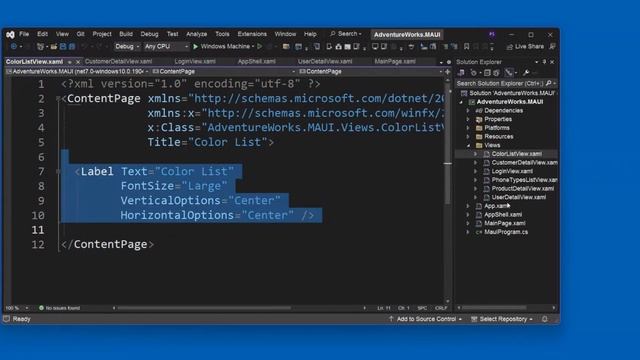This screenshot has width=640, height=360.
Task: Open AdventureWorks.MAUI project scope dropdown
Action: (78, 71)
